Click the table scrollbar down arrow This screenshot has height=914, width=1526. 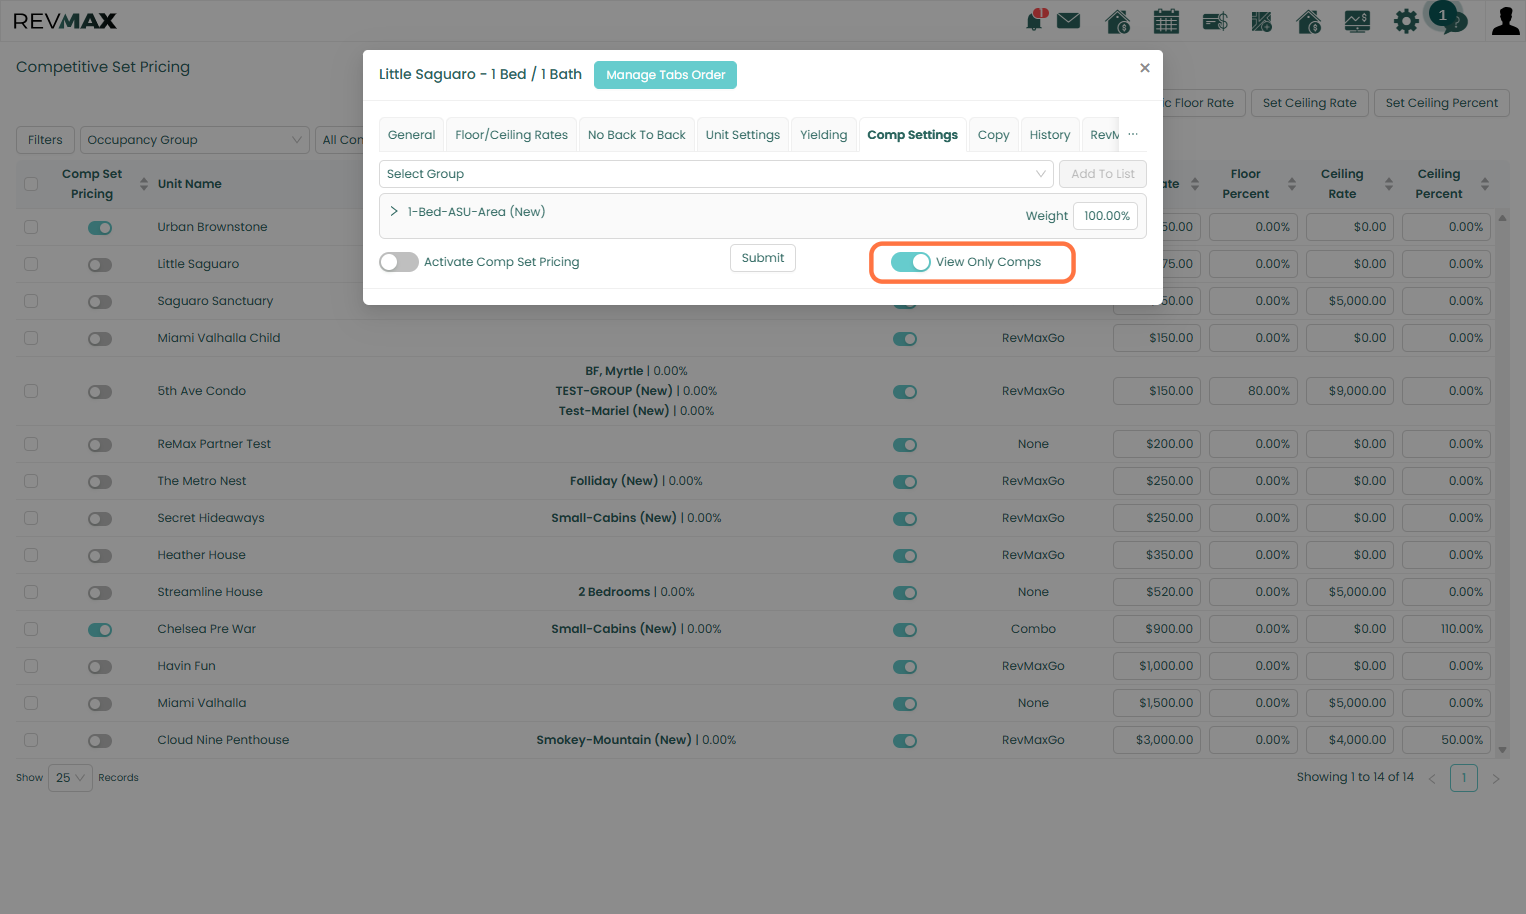[1502, 750]
